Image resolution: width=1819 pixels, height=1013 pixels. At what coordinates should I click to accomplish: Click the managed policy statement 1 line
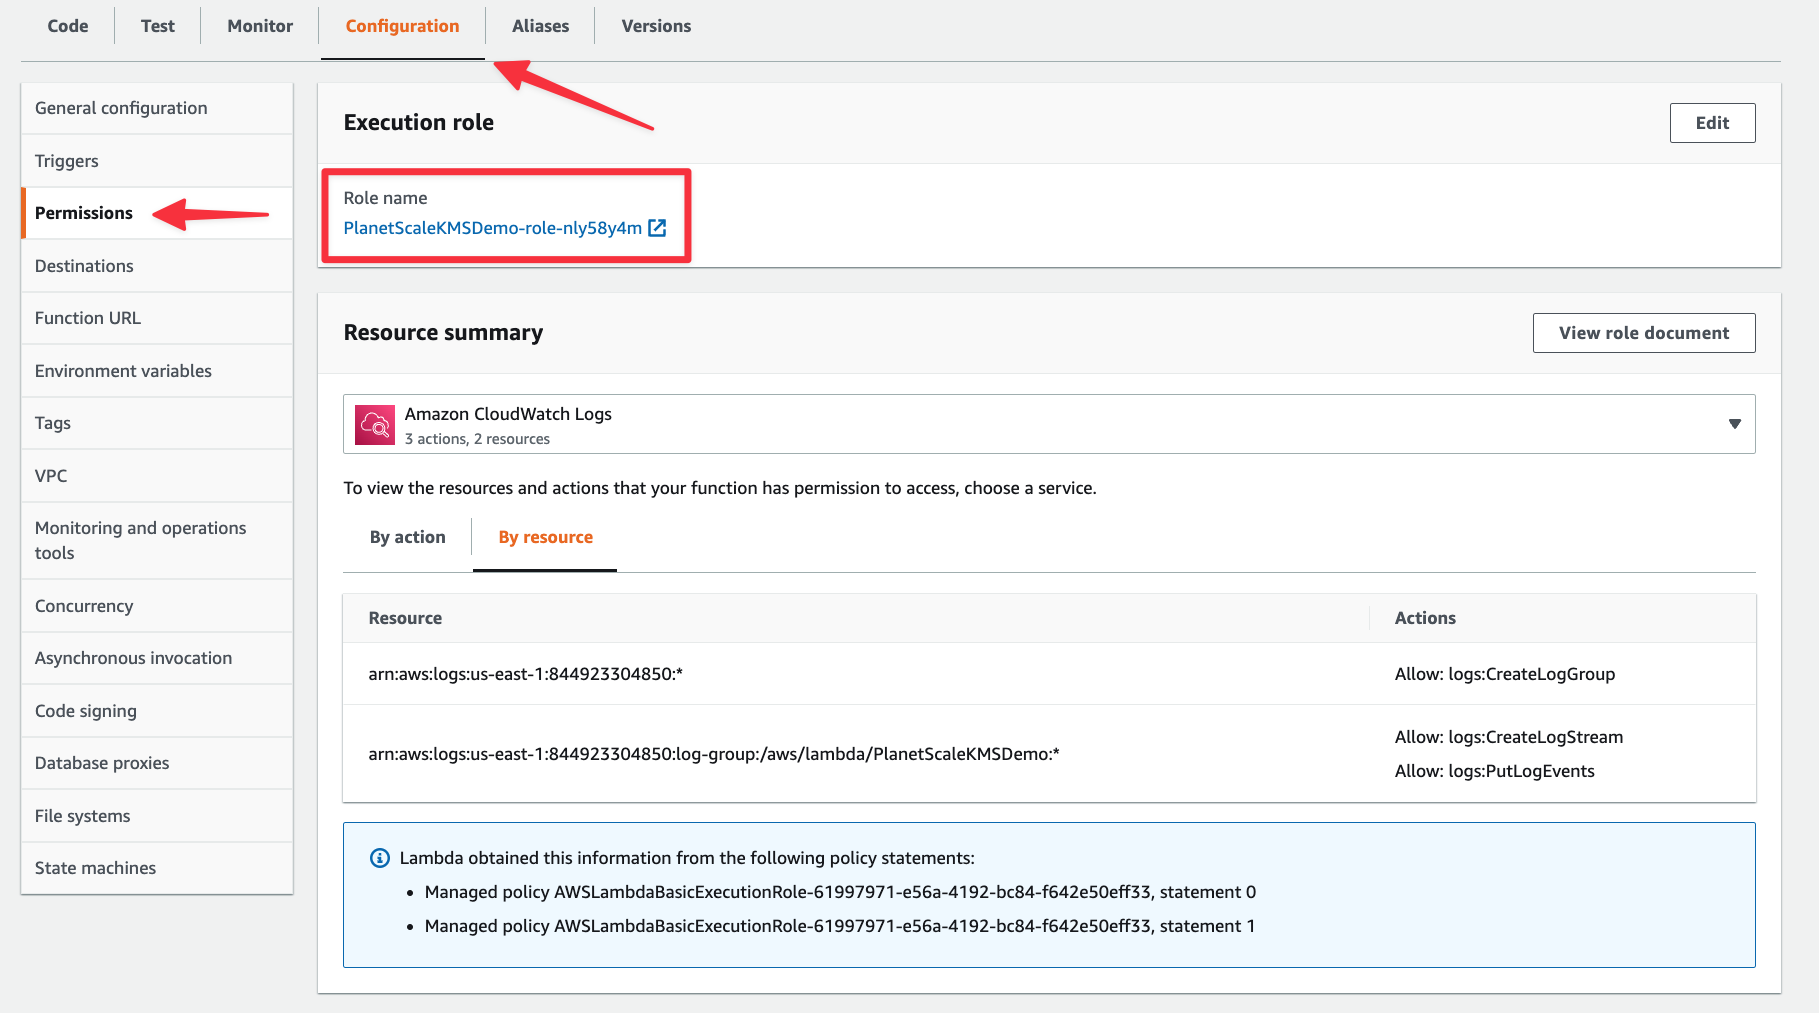pyautogui.click(x=840, y=926)
